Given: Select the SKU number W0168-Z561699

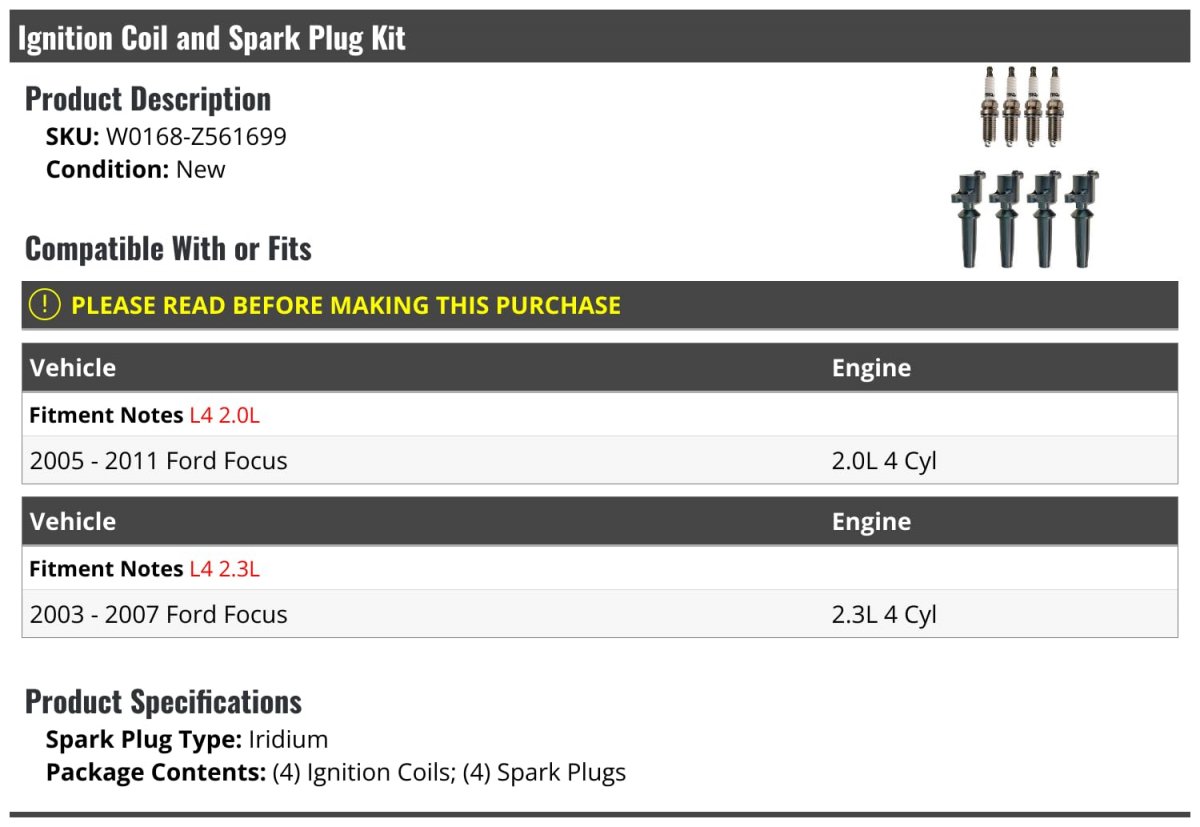Looking at the screenshot, I should pos(196,136).
